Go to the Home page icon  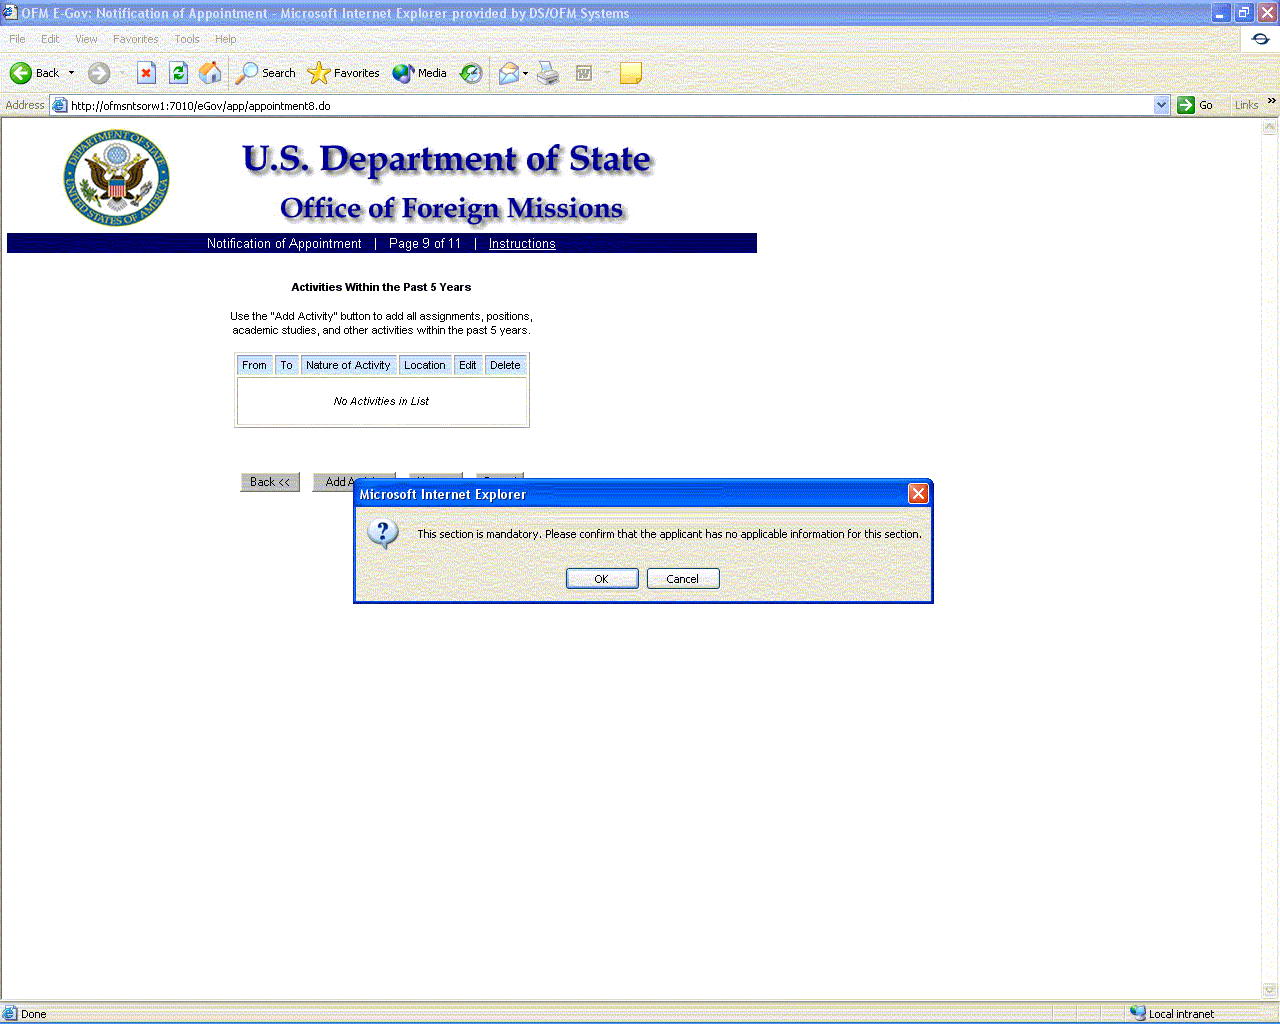[x=210, y=73]
